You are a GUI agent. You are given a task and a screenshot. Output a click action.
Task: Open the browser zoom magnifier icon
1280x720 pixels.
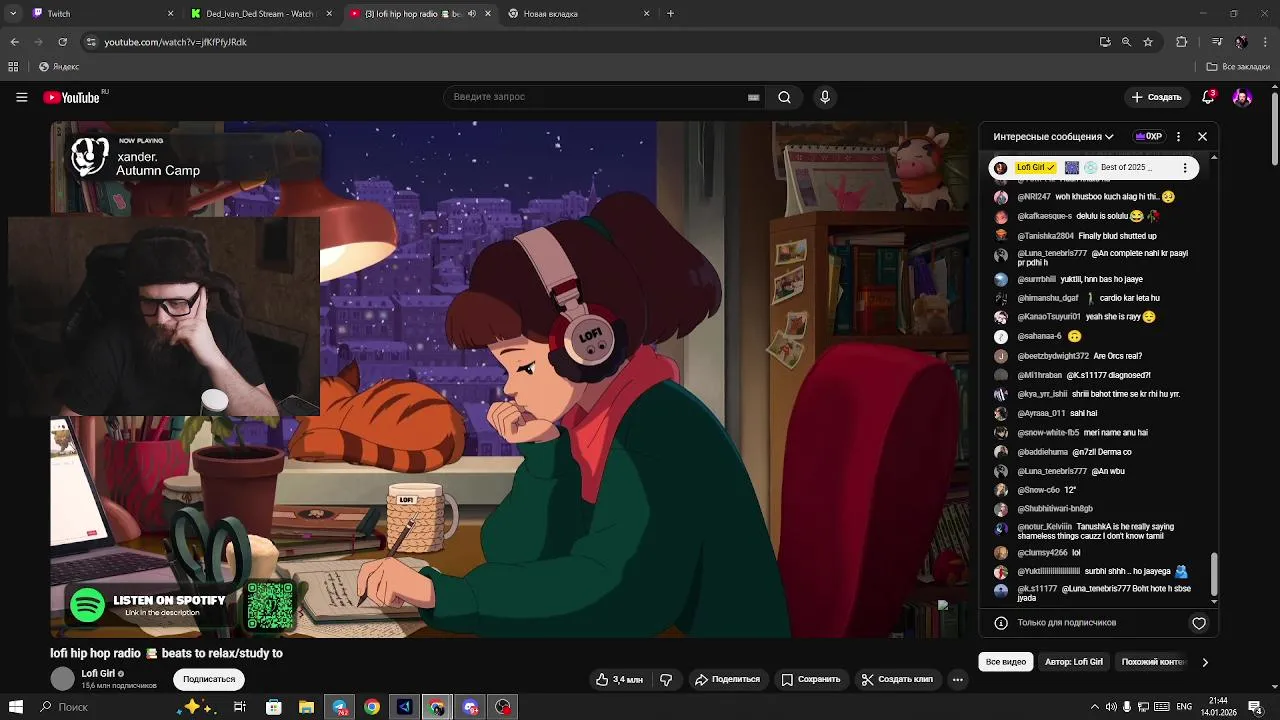point(1126,42)
